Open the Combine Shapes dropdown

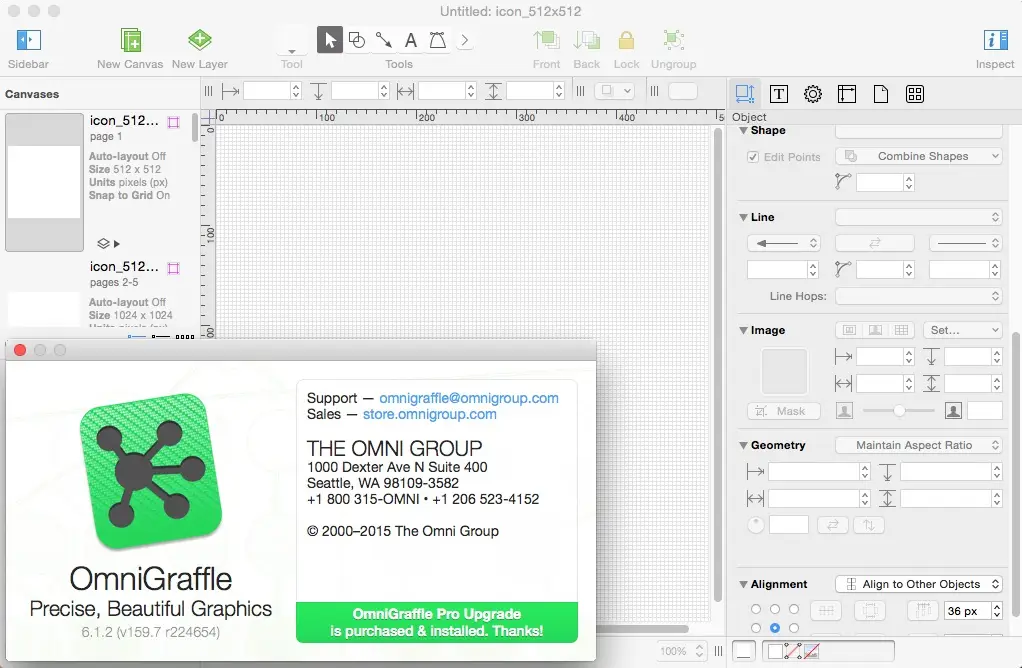[918, 156]
